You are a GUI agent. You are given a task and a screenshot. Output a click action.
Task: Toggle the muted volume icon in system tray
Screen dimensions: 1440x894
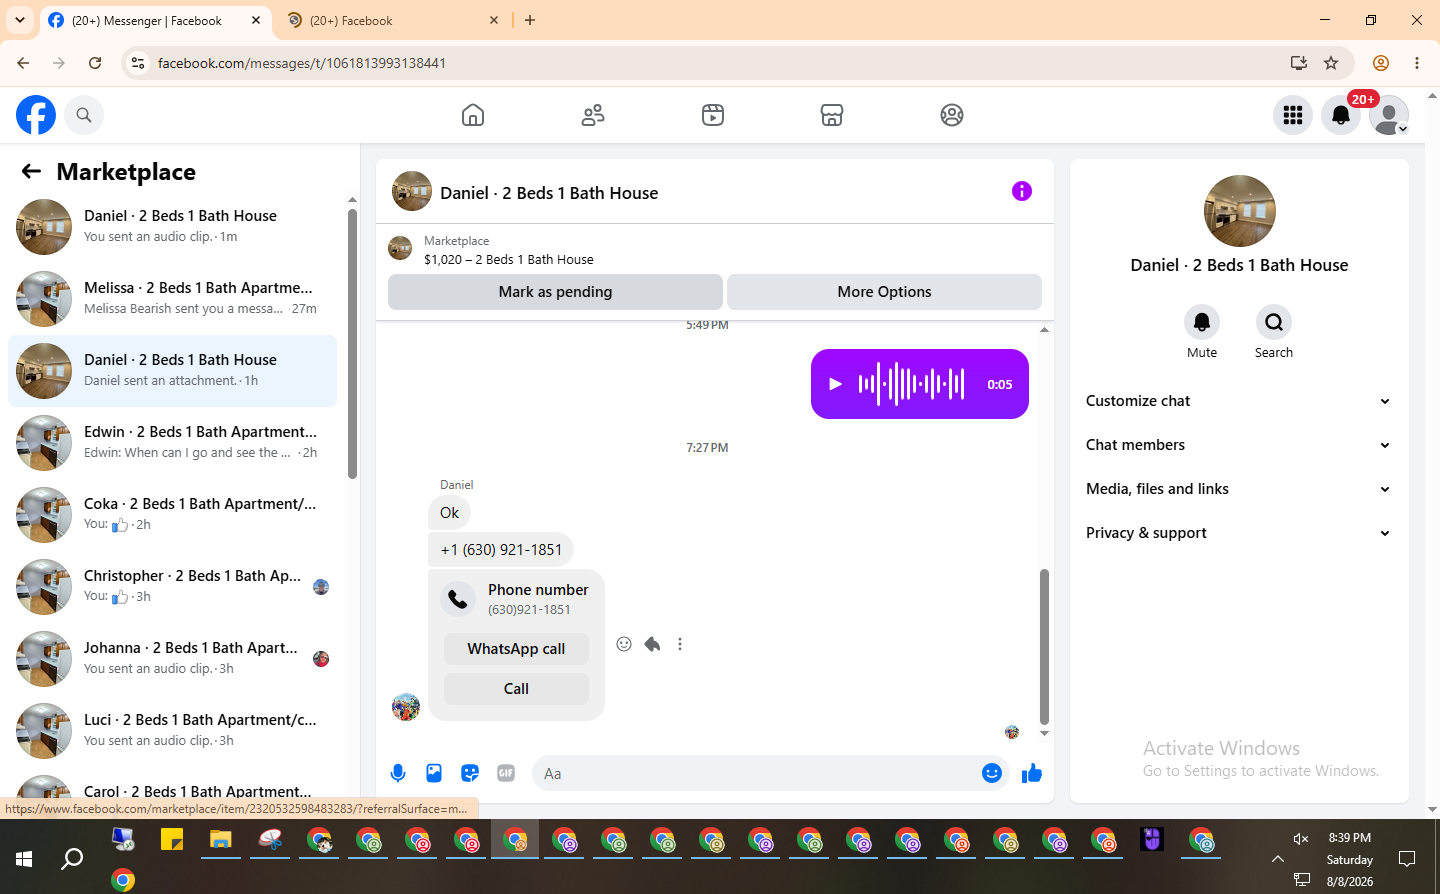[x=1301, y=839]
